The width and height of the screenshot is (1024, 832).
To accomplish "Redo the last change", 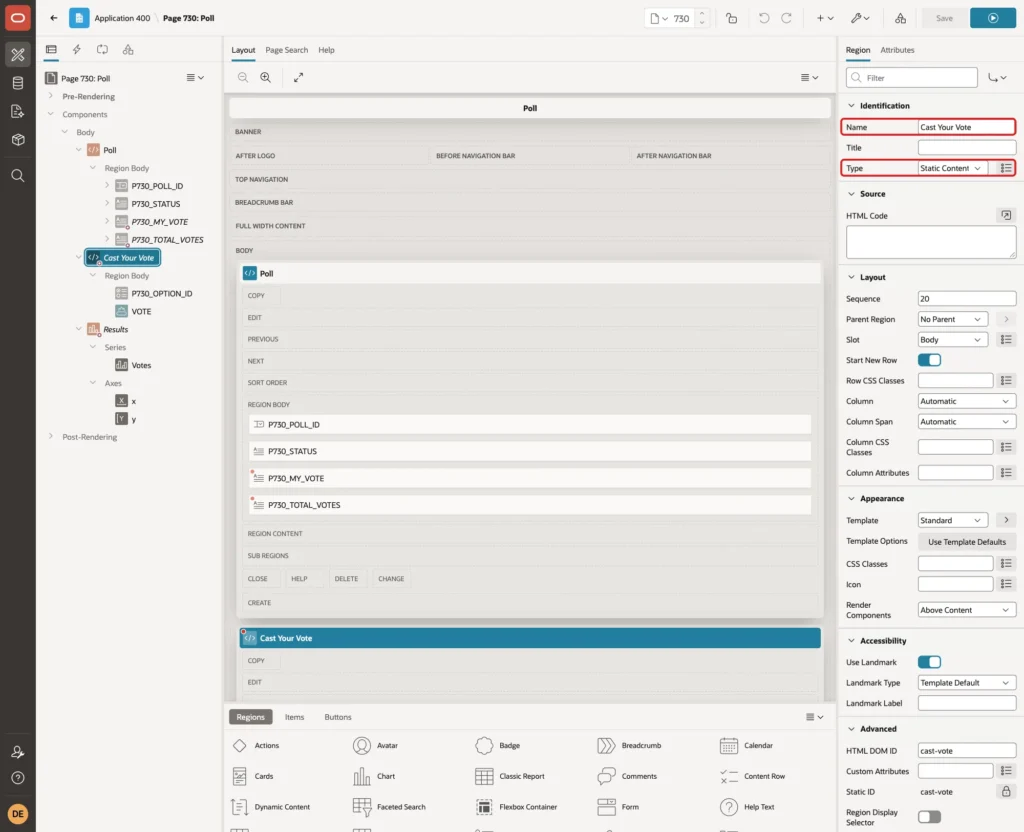I will pyautogui.click(x=786, y=18).
